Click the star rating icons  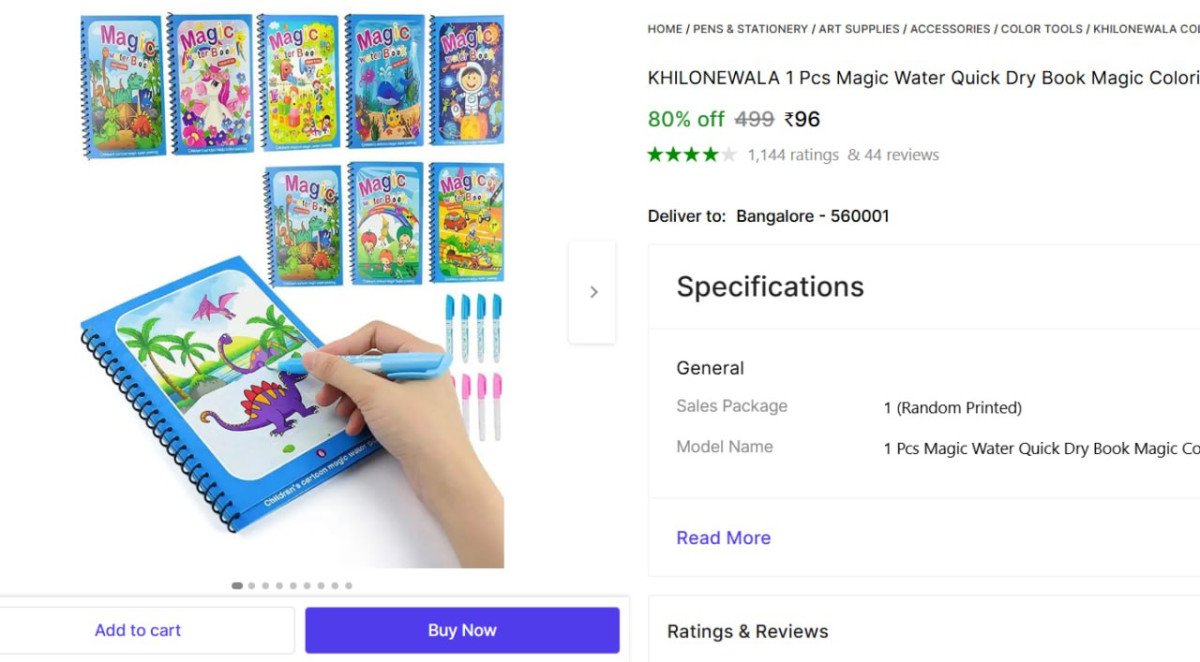click(692, 154)
